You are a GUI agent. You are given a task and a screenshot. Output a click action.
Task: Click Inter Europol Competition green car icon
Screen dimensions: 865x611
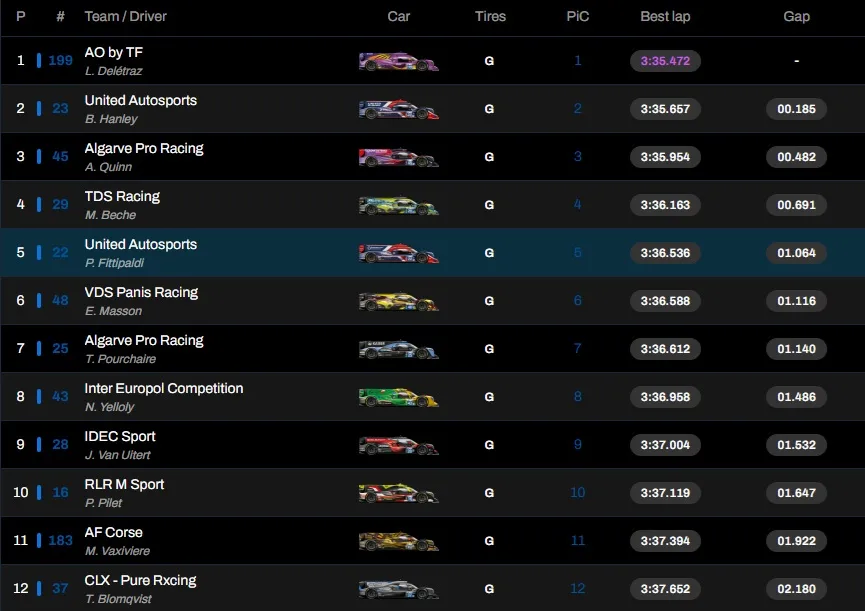pyautogui.click(x=398, y=397)
